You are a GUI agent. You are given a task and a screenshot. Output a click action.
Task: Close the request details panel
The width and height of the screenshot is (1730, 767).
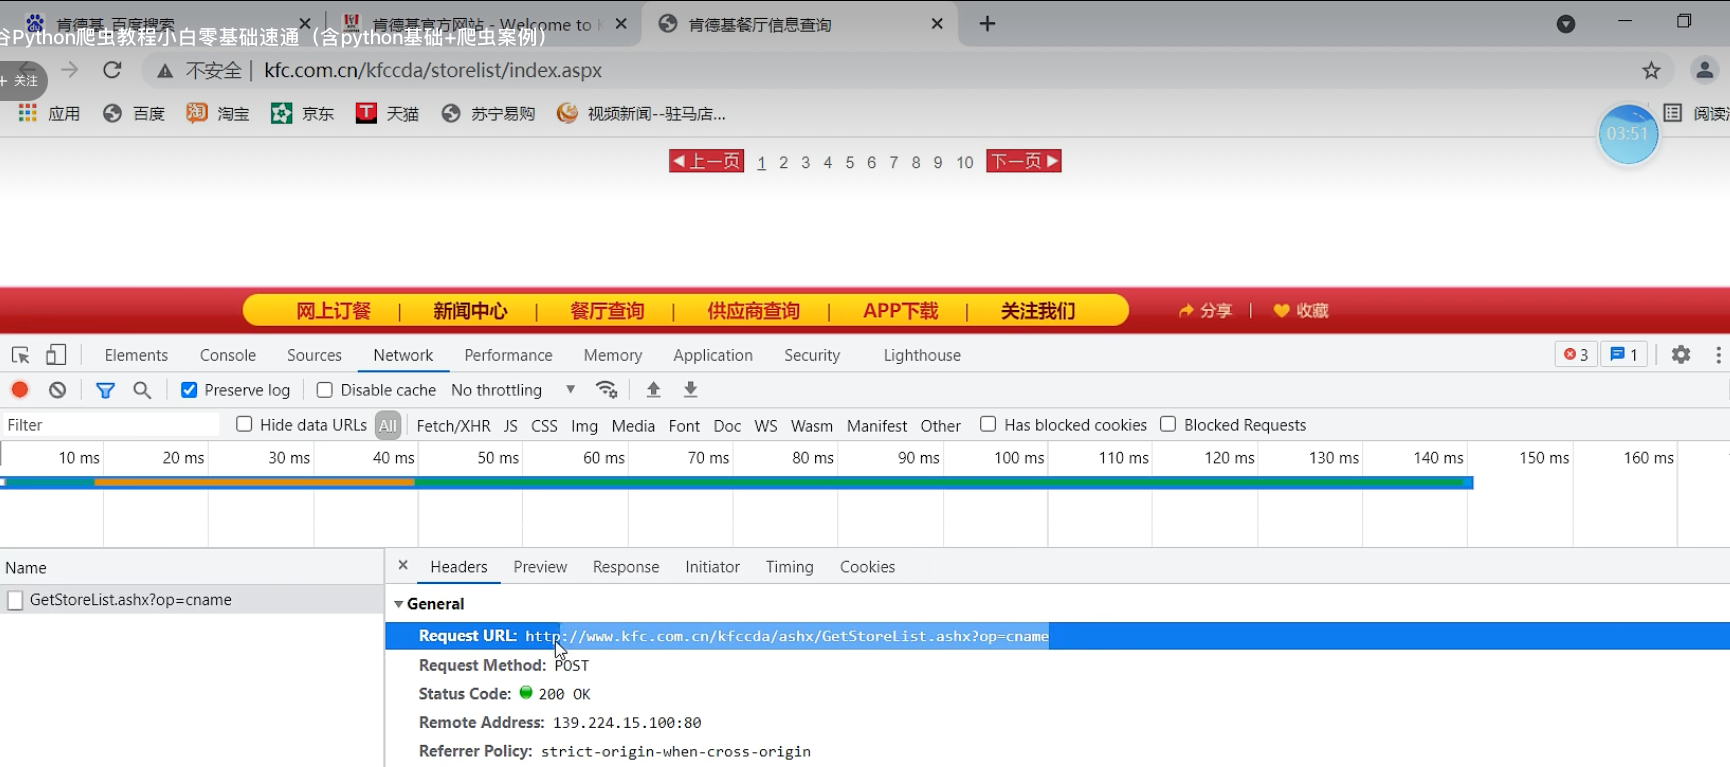pyautogui.click(x=403, y=566)
